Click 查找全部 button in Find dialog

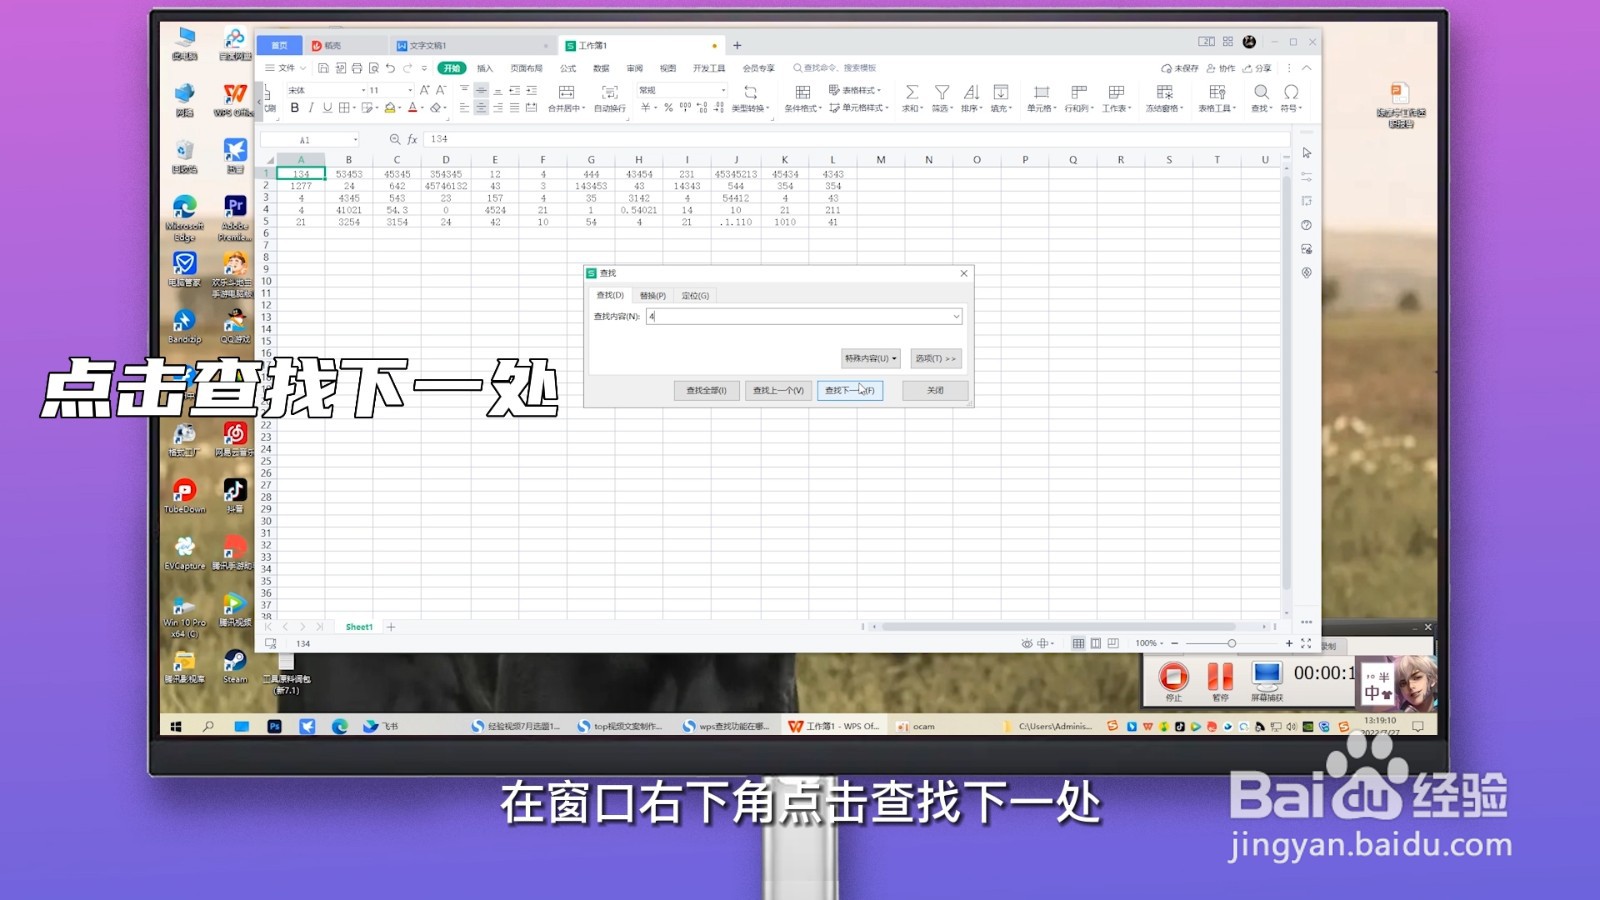706,390
